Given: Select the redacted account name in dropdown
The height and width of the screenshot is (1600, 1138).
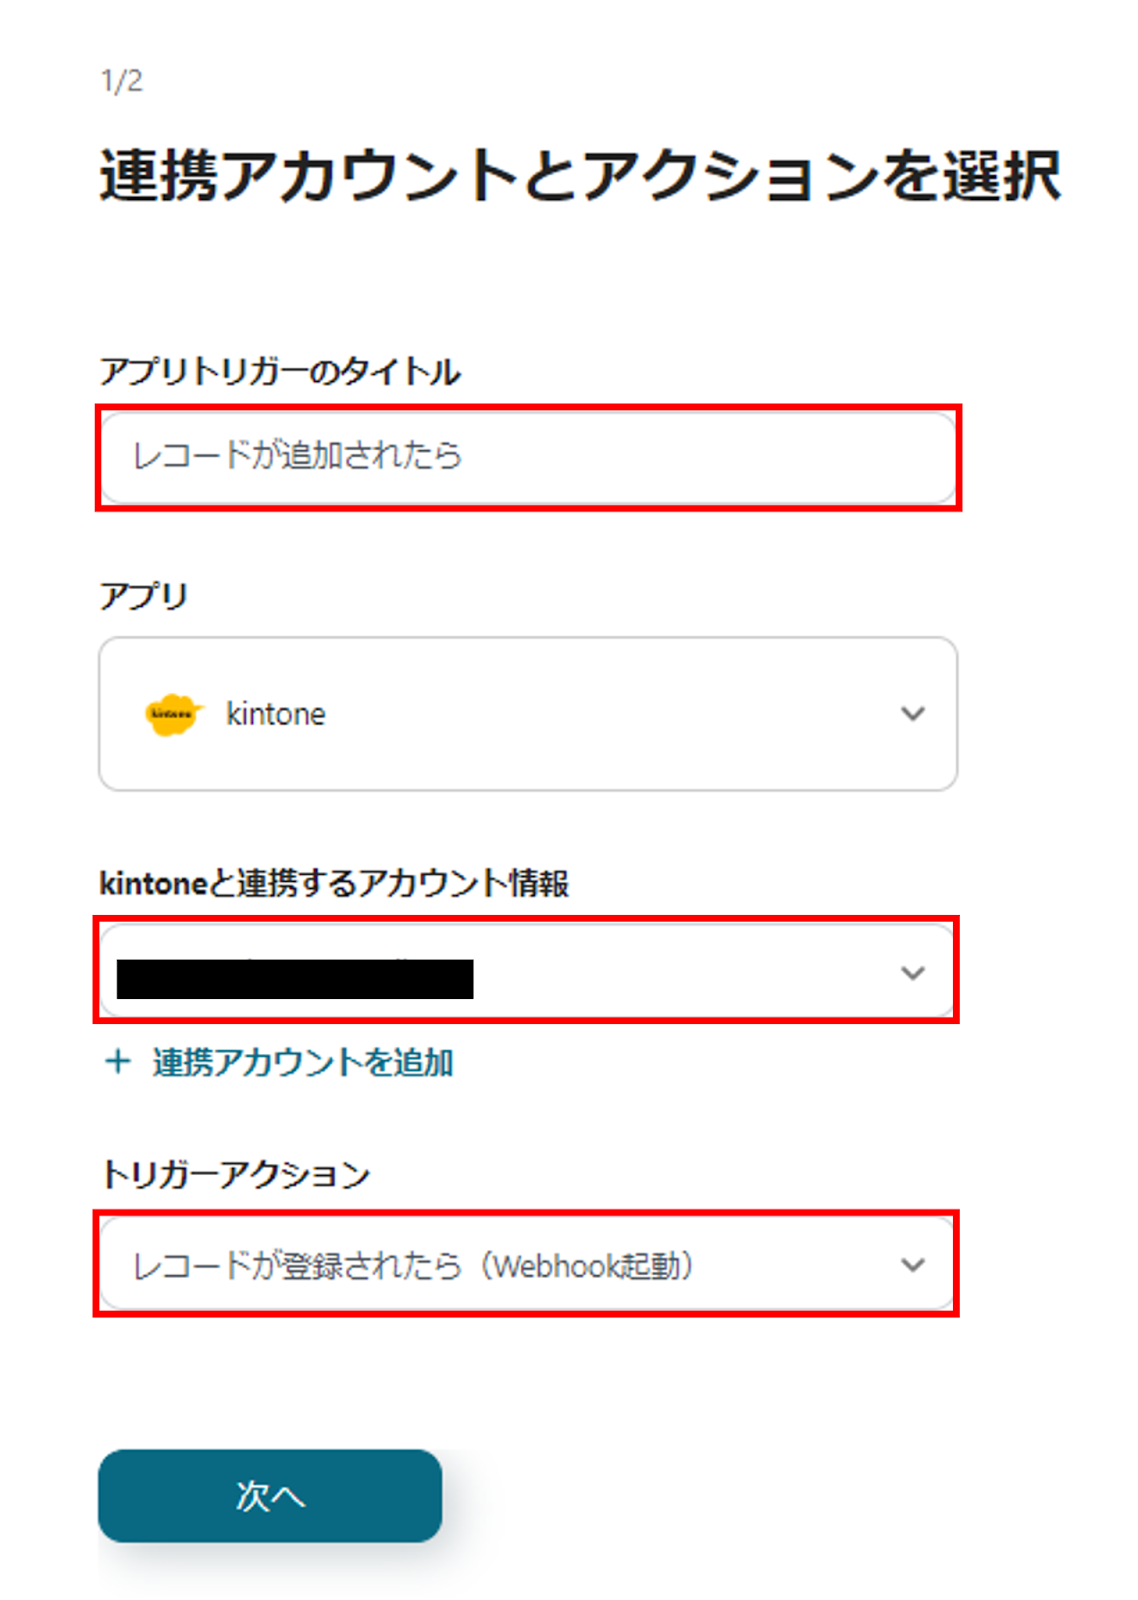Looking at the screenshot, I should 295,978.
